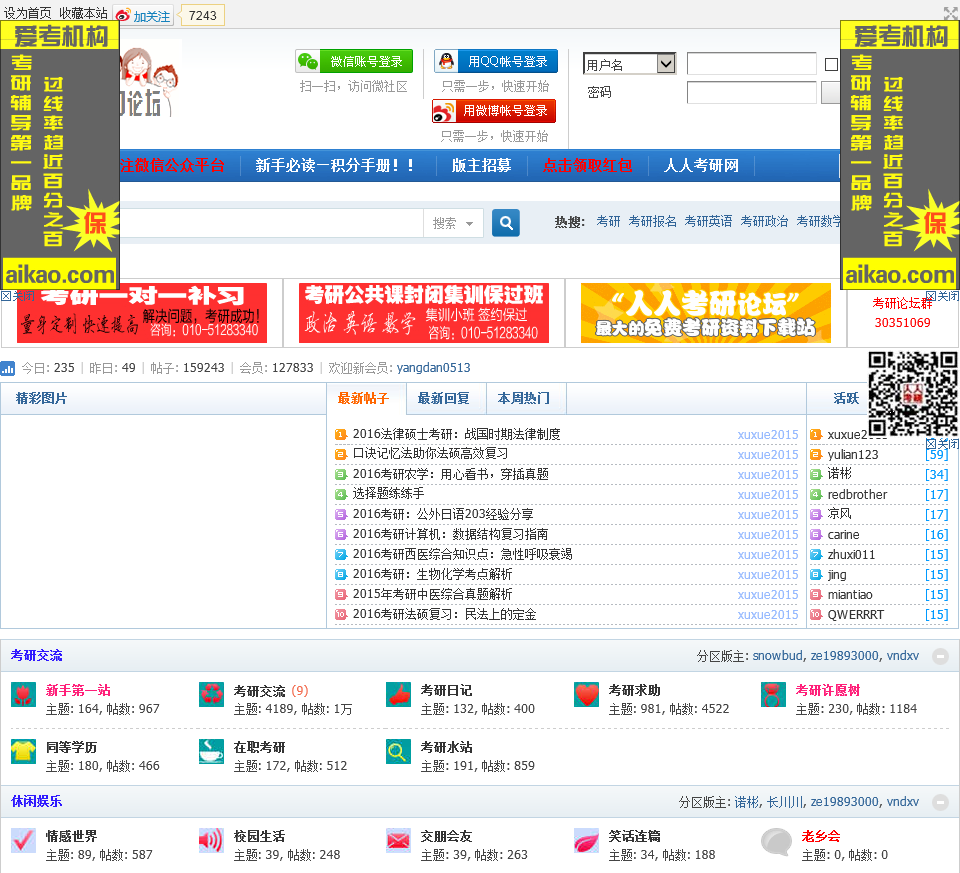Image resolution: width=960 pixels, height=873 pixels.
Task: Click the blue magnifier search button
Action: (506, 223)
